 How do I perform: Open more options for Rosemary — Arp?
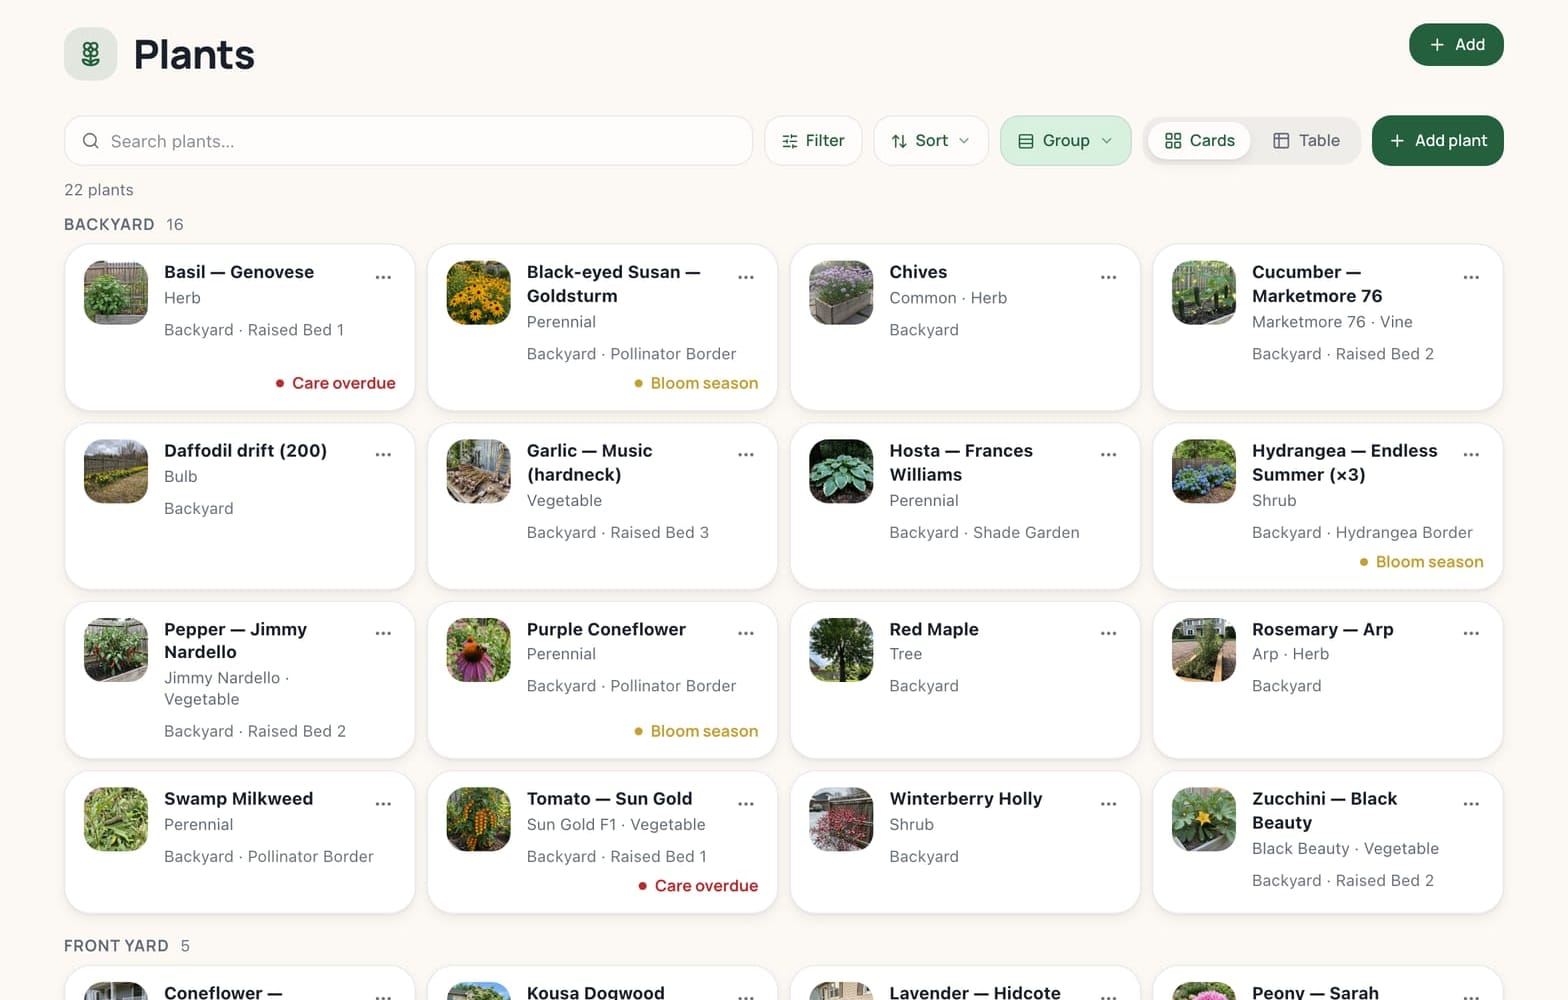pyautogui.click(x=1471, y=633)
